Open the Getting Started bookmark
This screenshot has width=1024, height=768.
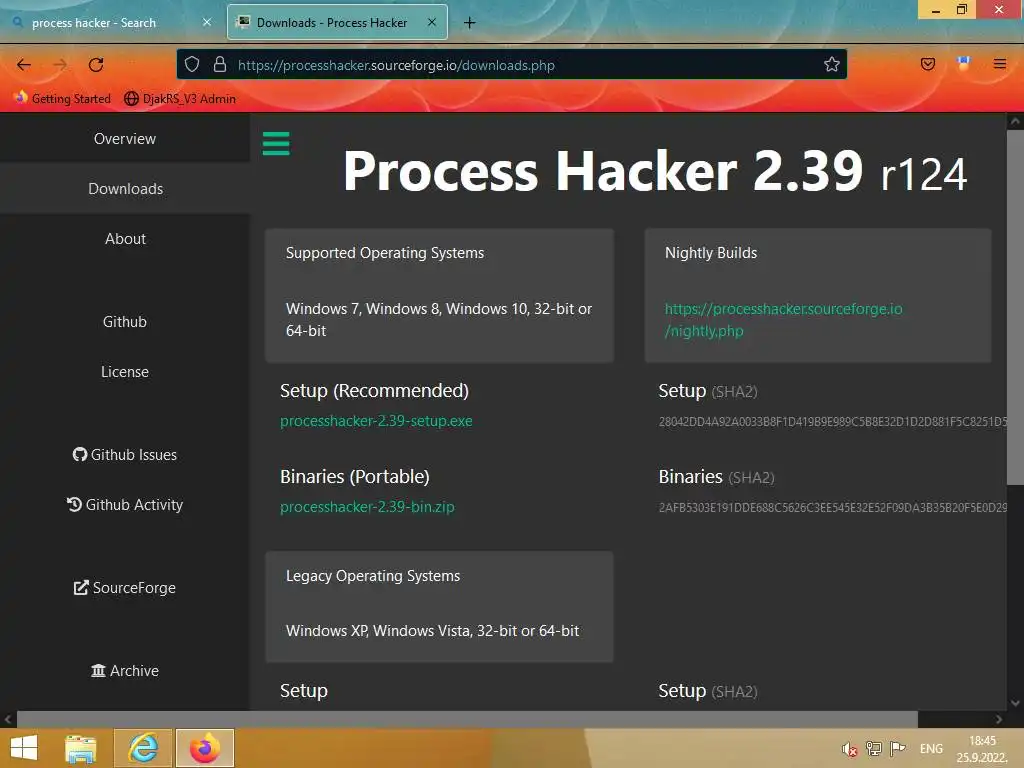click(63, 99)
